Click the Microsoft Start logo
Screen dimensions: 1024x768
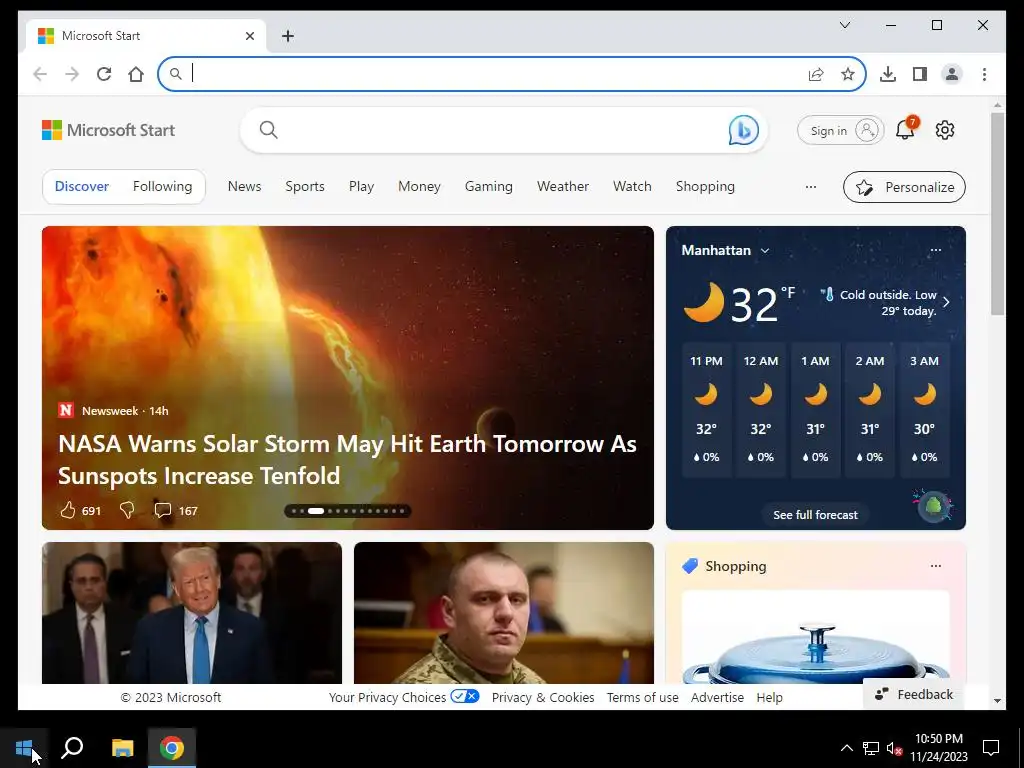[x=108, y=130]
